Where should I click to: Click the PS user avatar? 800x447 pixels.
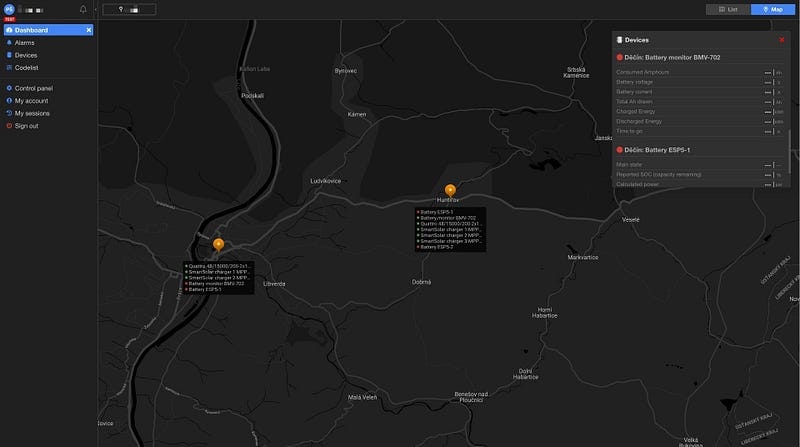click(9, 9)
